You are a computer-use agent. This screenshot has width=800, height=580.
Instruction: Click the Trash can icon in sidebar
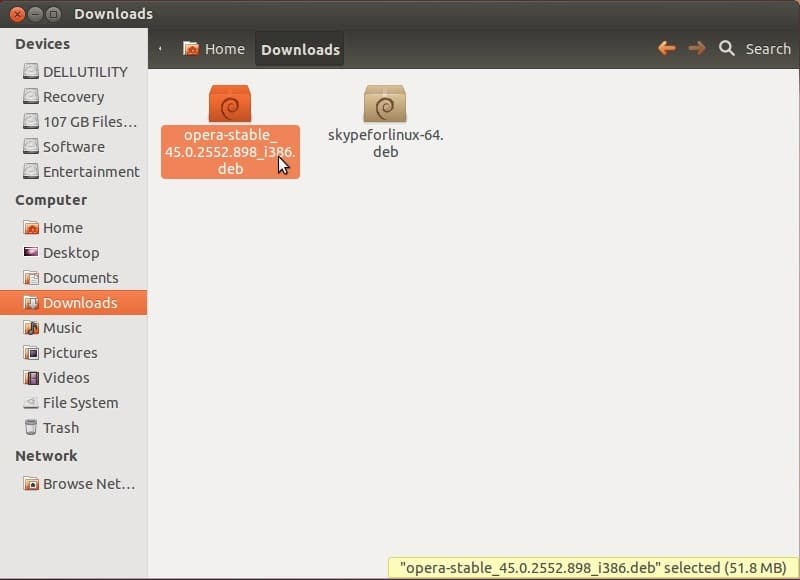click(x=31, y=427)
